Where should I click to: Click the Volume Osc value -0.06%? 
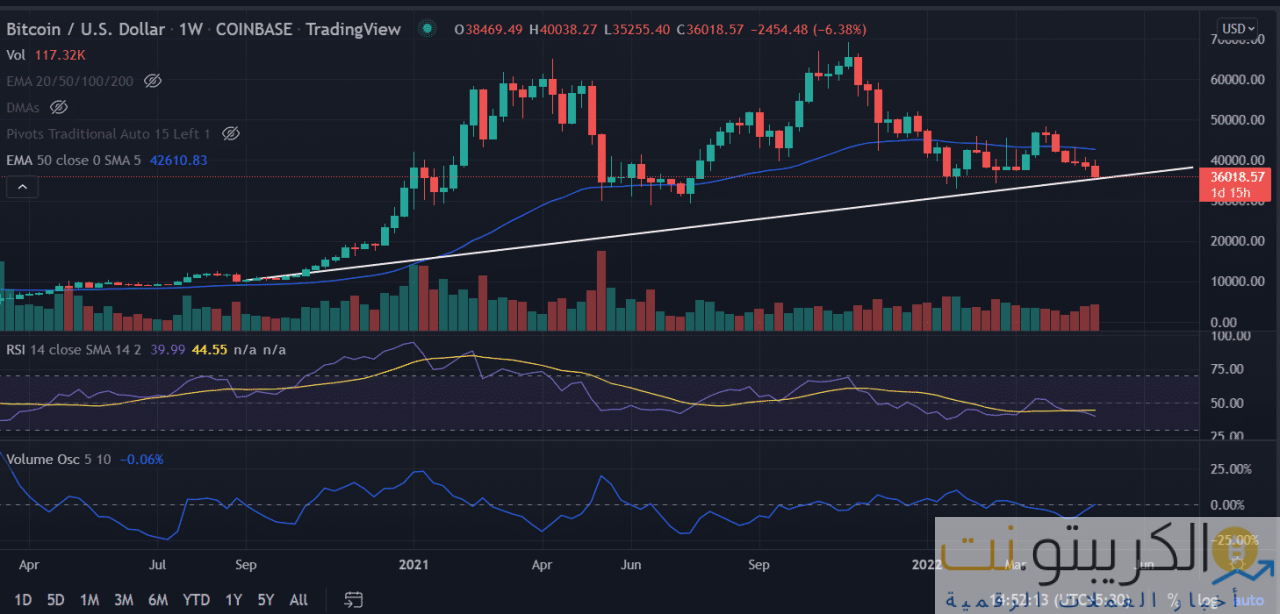pos(142,459)
